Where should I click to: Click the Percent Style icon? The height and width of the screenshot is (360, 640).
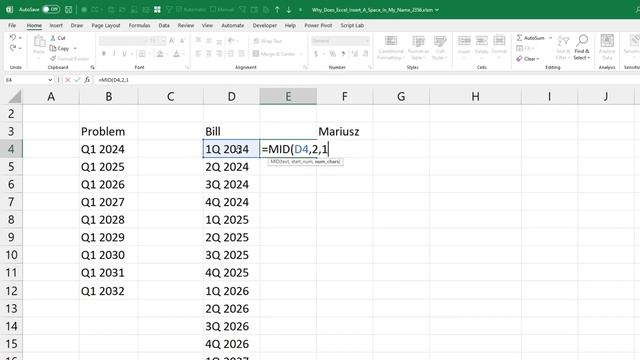pos(333,54)
